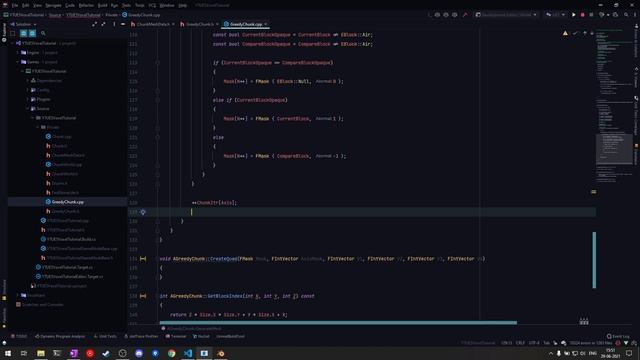Open the Windows Start menu
Image resolution: width=640 pixels, height=360 pixels.
pyautogui.click(x=8, y=353)
